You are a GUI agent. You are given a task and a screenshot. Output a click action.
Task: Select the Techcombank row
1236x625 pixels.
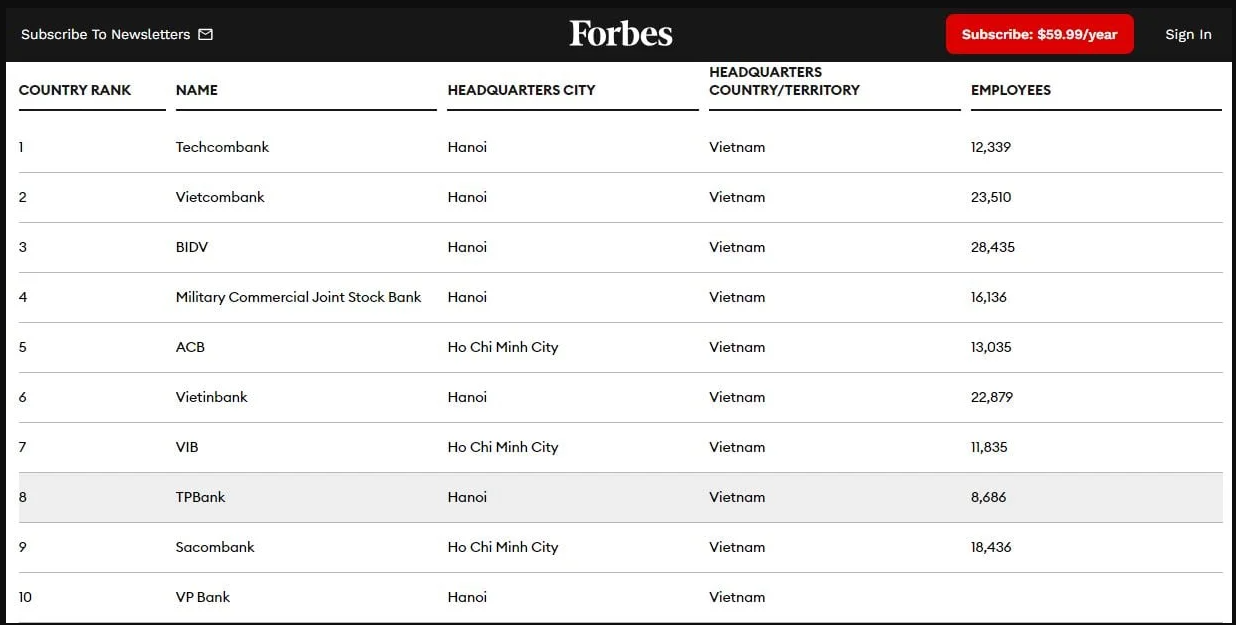620,147
